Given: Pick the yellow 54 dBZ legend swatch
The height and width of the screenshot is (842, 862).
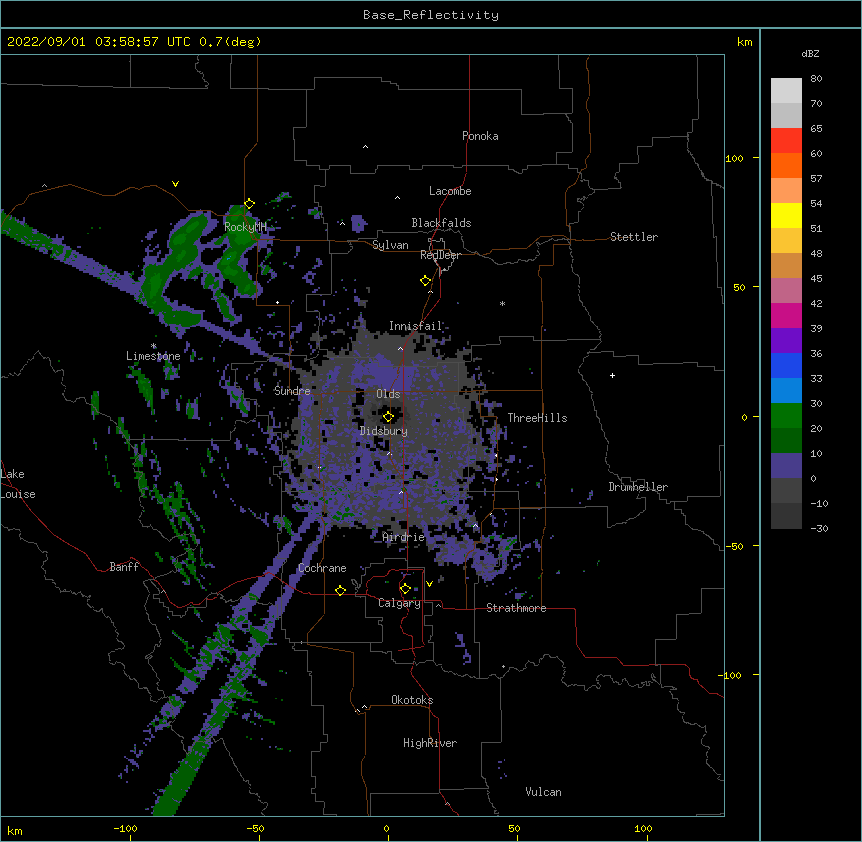Looking at the screenshot, I should tap(786, 215).
